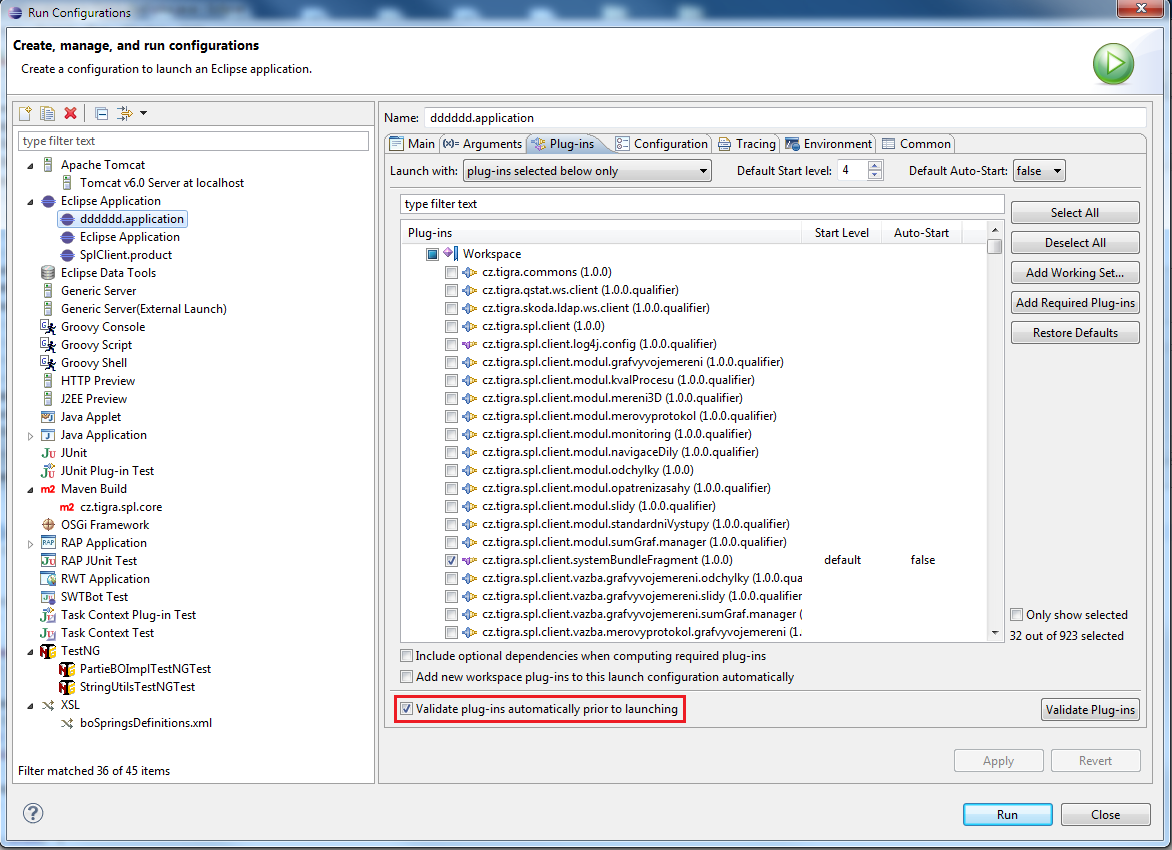Select the J2EE Preview configuration type
The width and height of the screenshot is (1172, 850).
point(93,399)
